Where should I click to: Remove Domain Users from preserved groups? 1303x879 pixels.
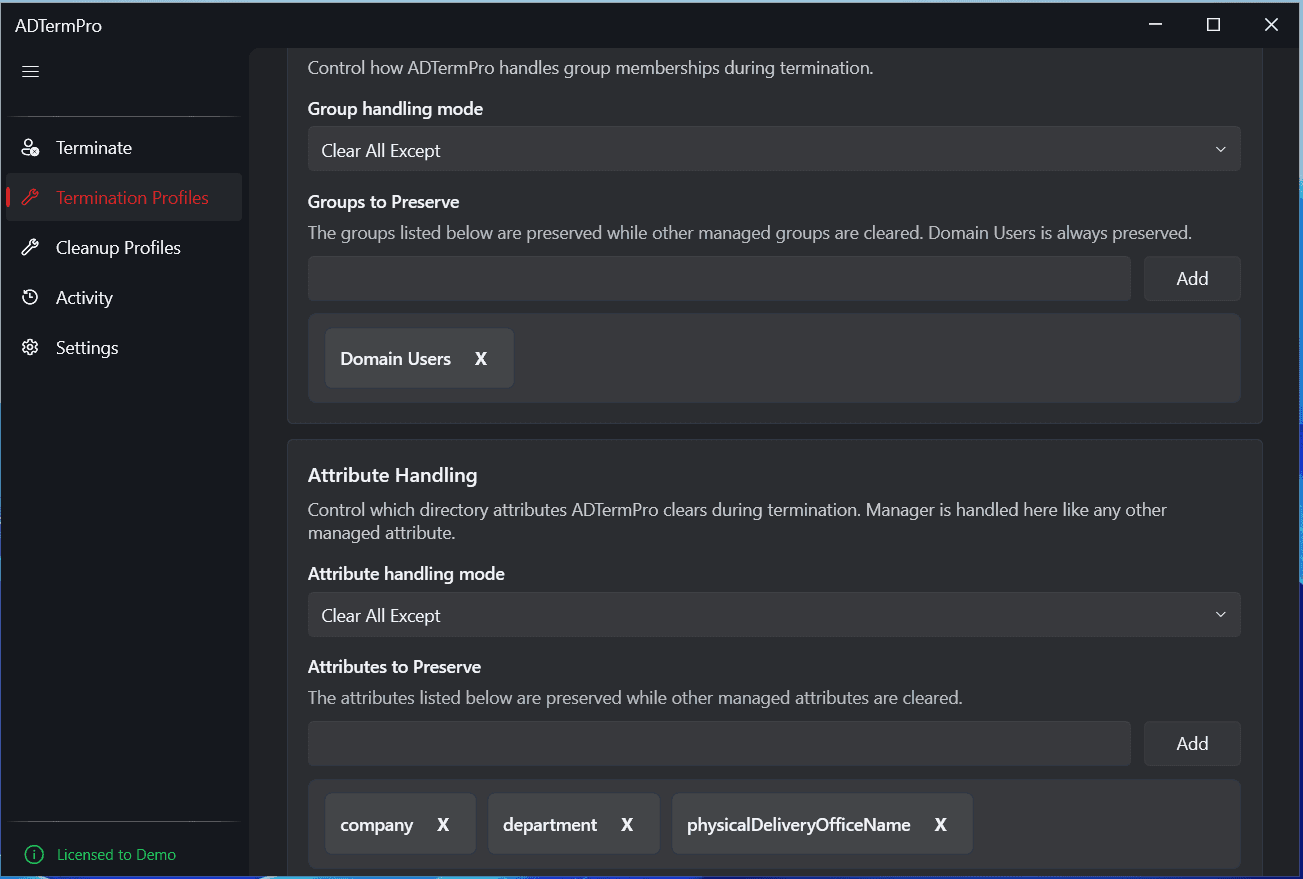point(480,358)
